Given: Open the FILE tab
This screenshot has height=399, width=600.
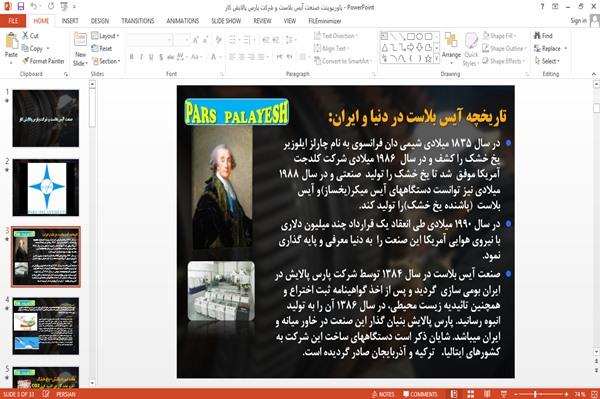Looking at the screenshot, I should (13, 21).
